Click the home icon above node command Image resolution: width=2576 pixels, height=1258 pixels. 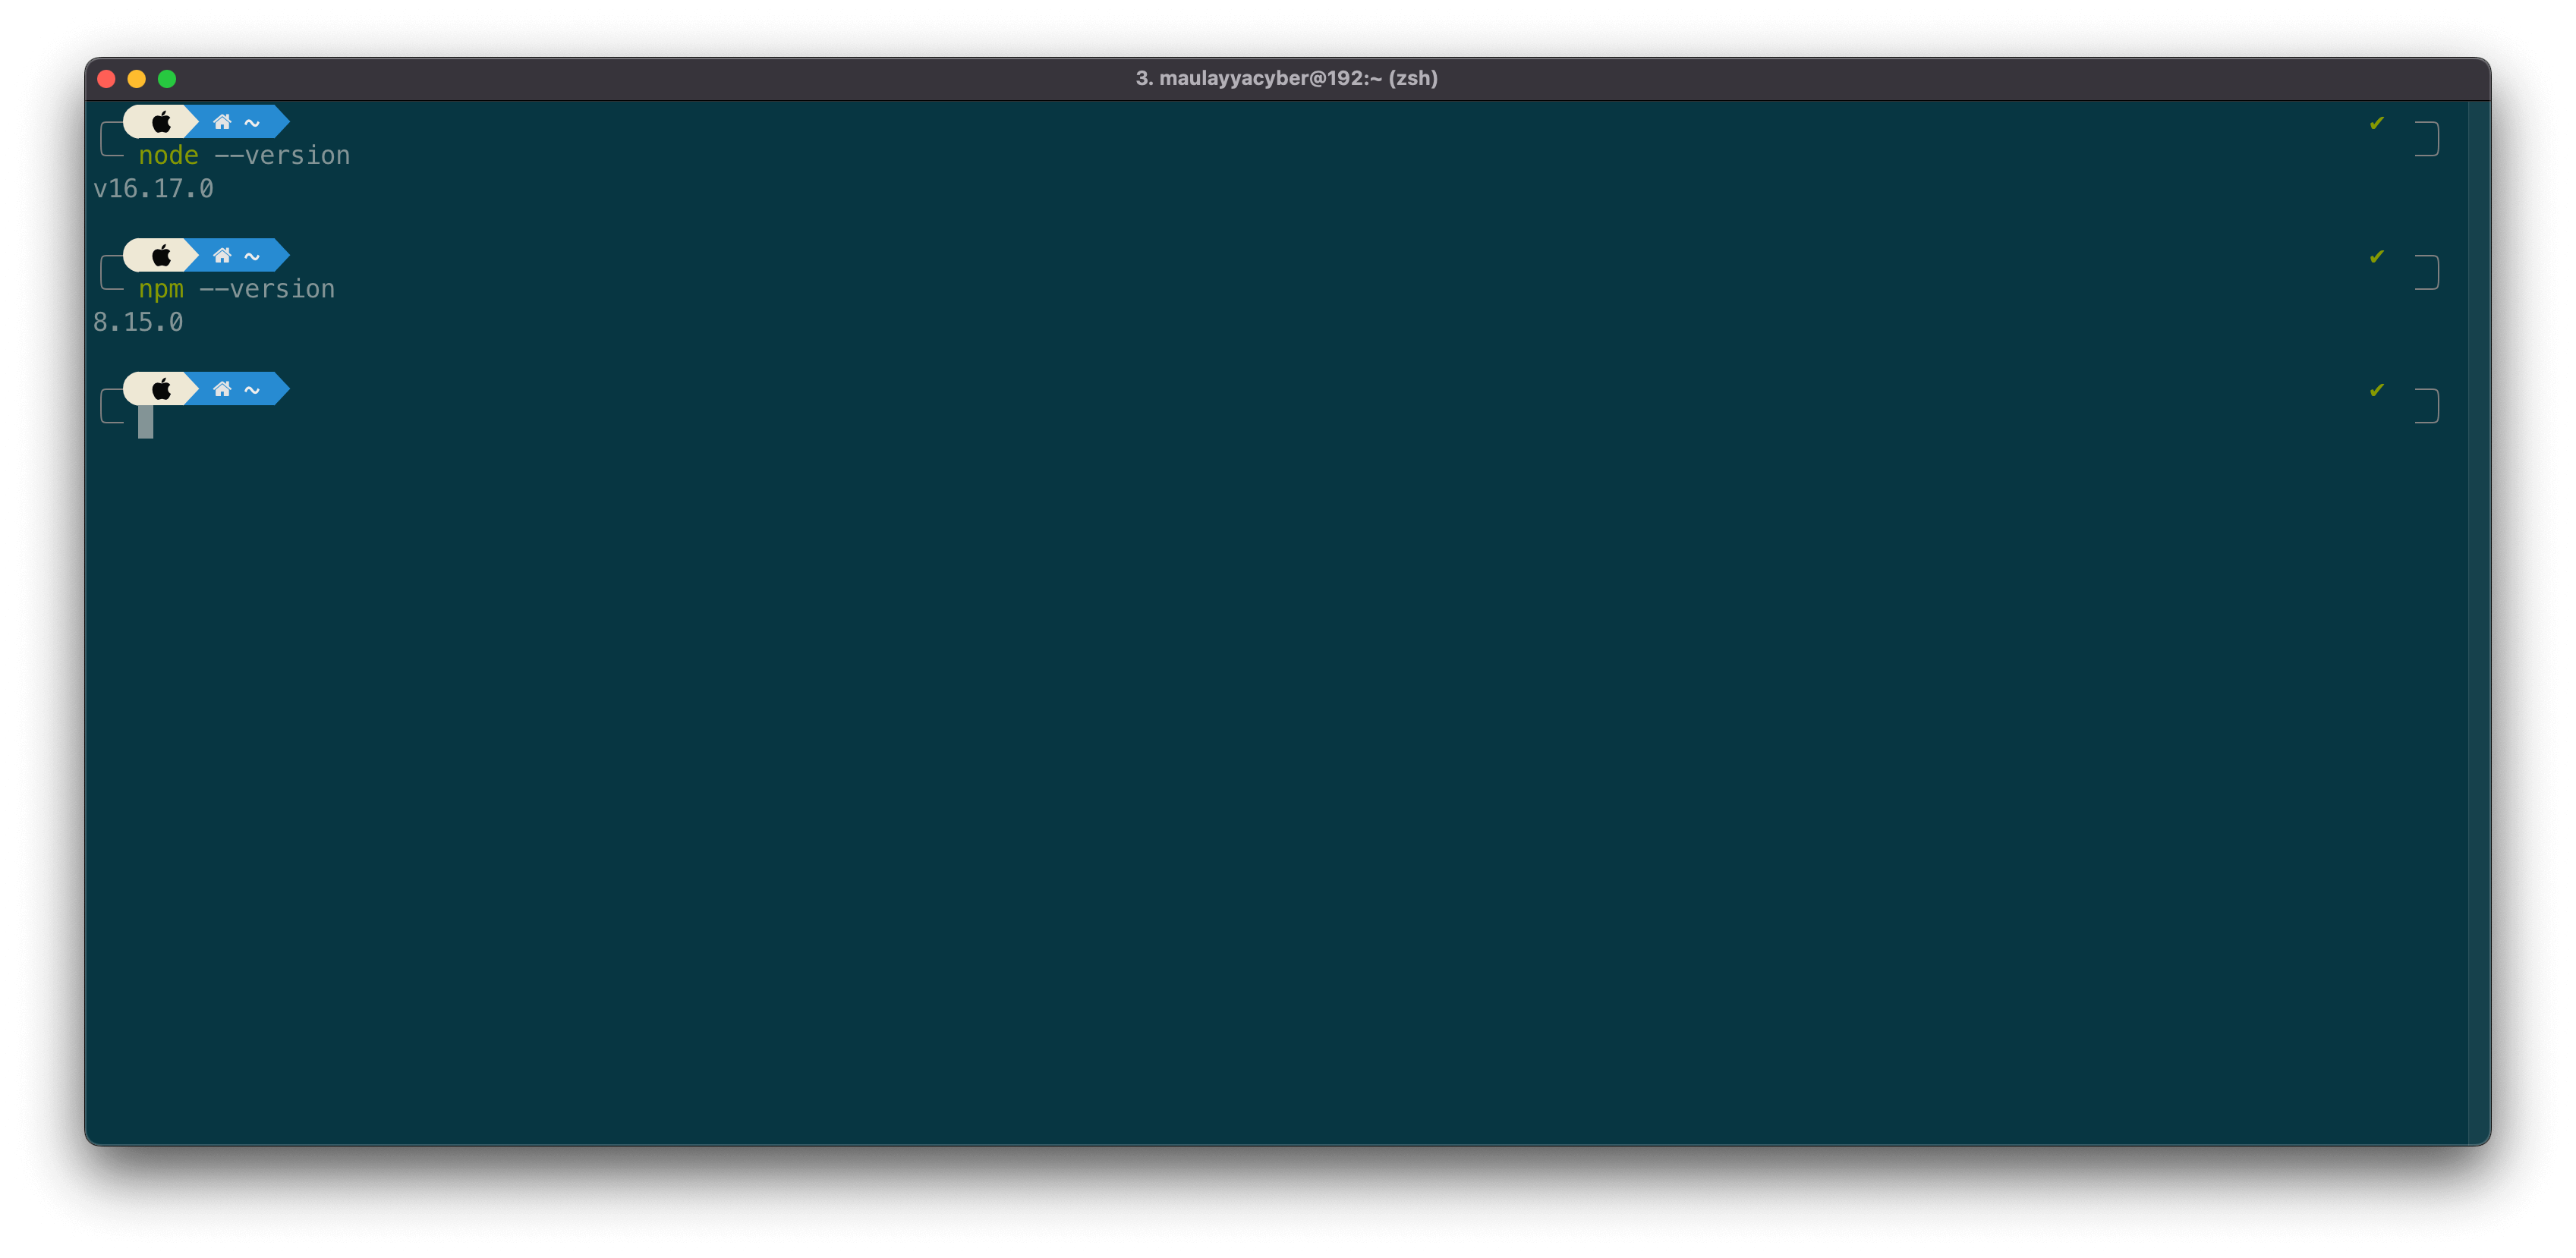pos(222,122)
